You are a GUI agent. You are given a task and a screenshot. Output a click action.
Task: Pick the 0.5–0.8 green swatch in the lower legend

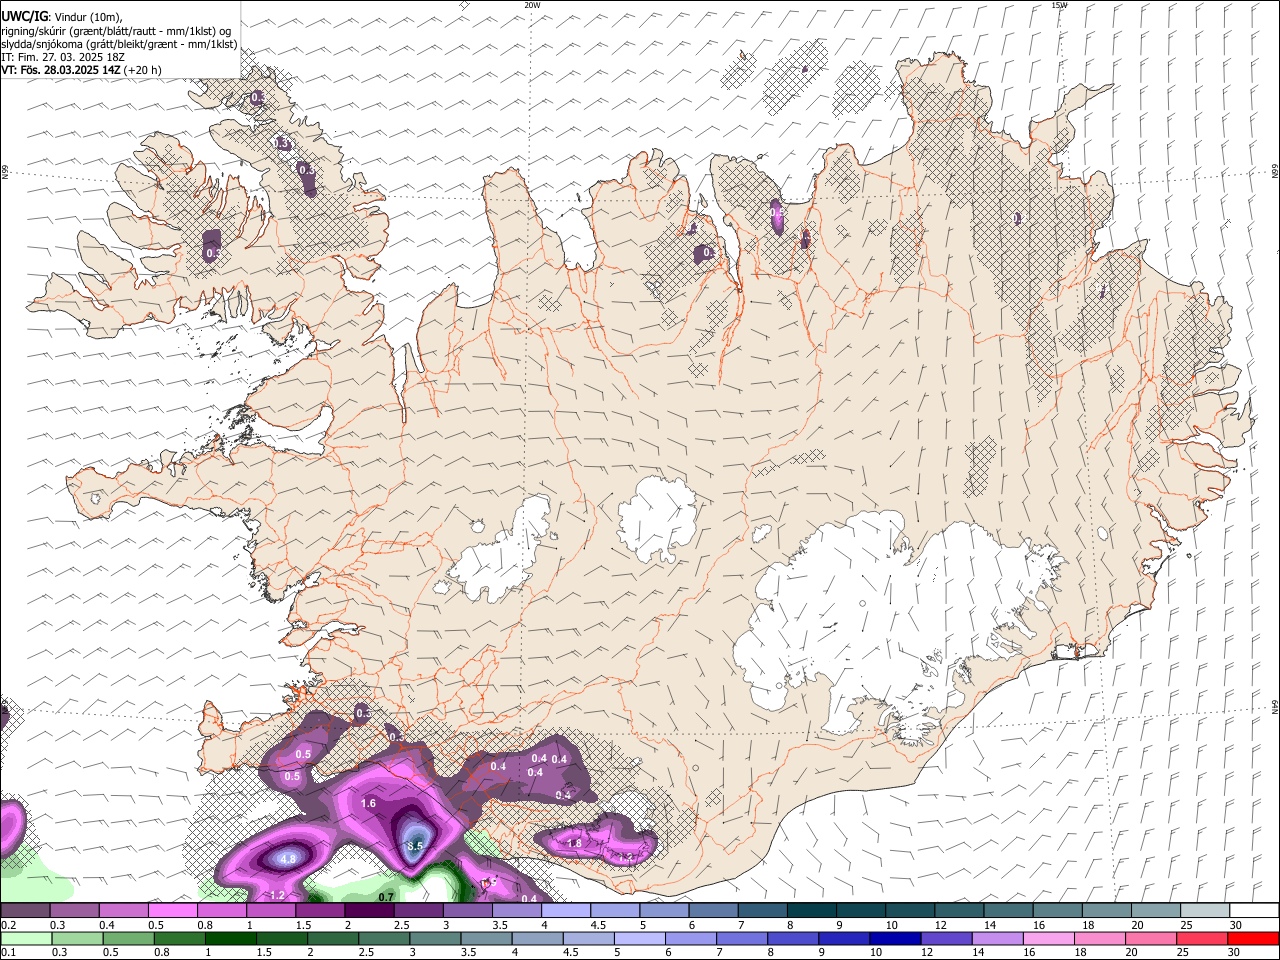(x=129, y=939)
